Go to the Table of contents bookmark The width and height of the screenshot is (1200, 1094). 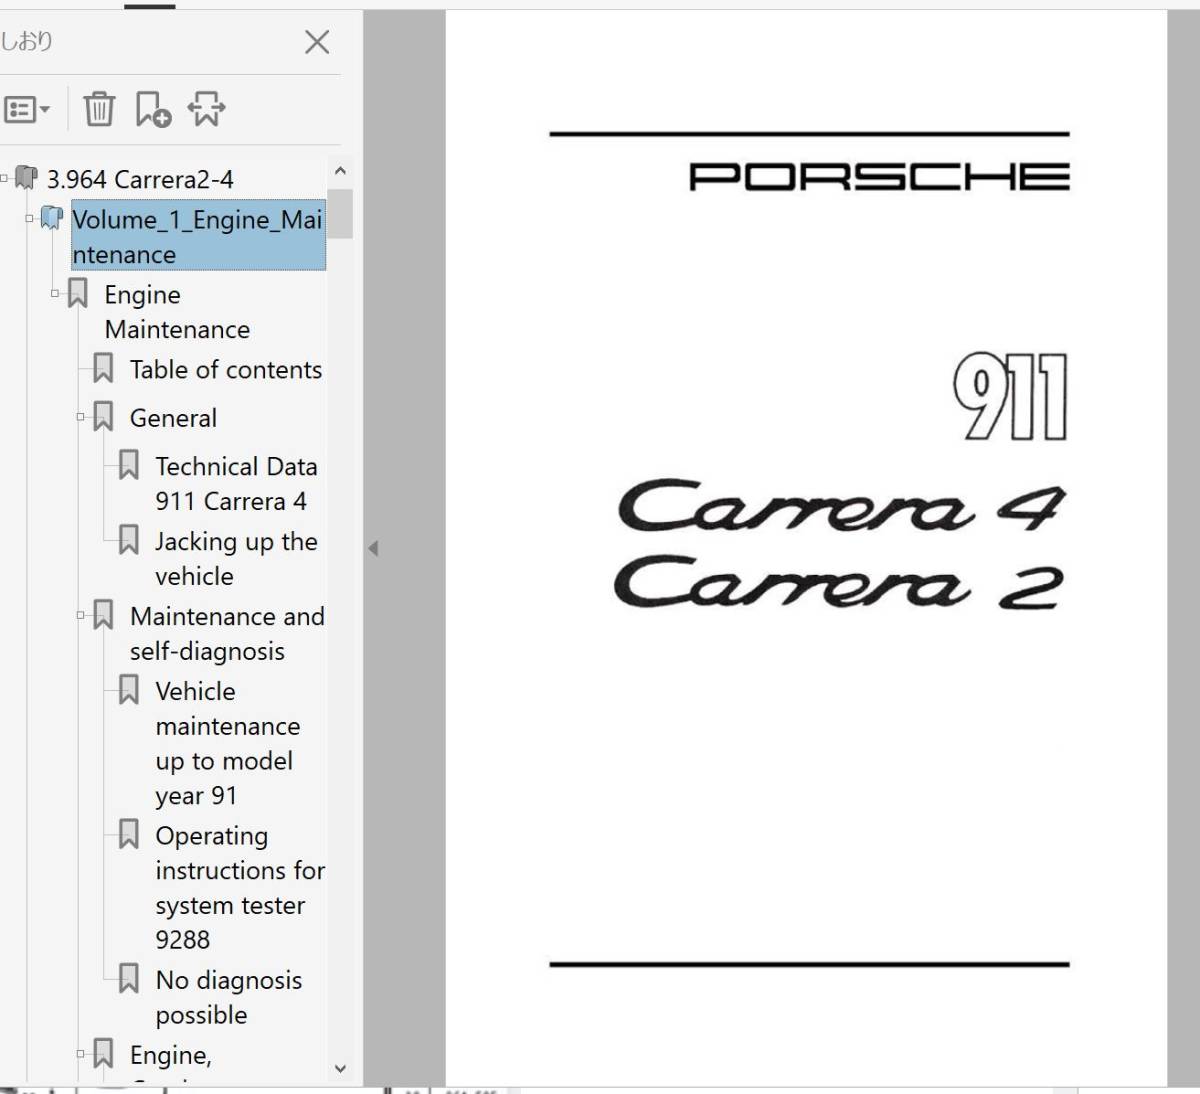click(226, 370)
